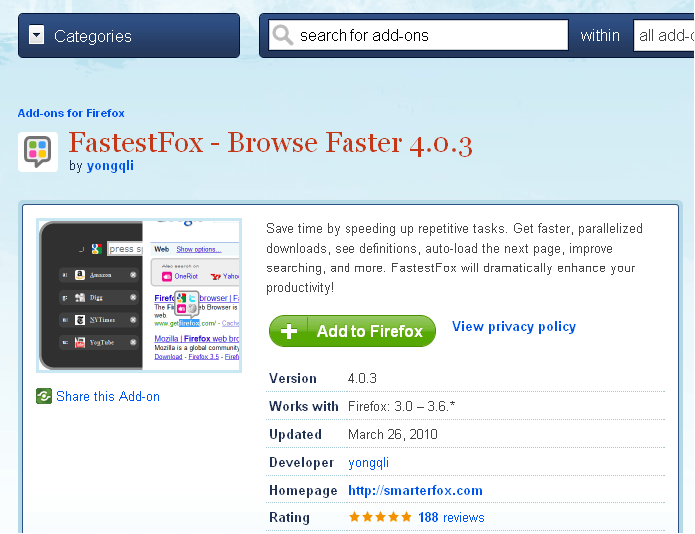Click the plus icon on Add button
Image resolution: width=695 pixels, height=534 pixels.
pyautogui.click(x=289, y=331)
